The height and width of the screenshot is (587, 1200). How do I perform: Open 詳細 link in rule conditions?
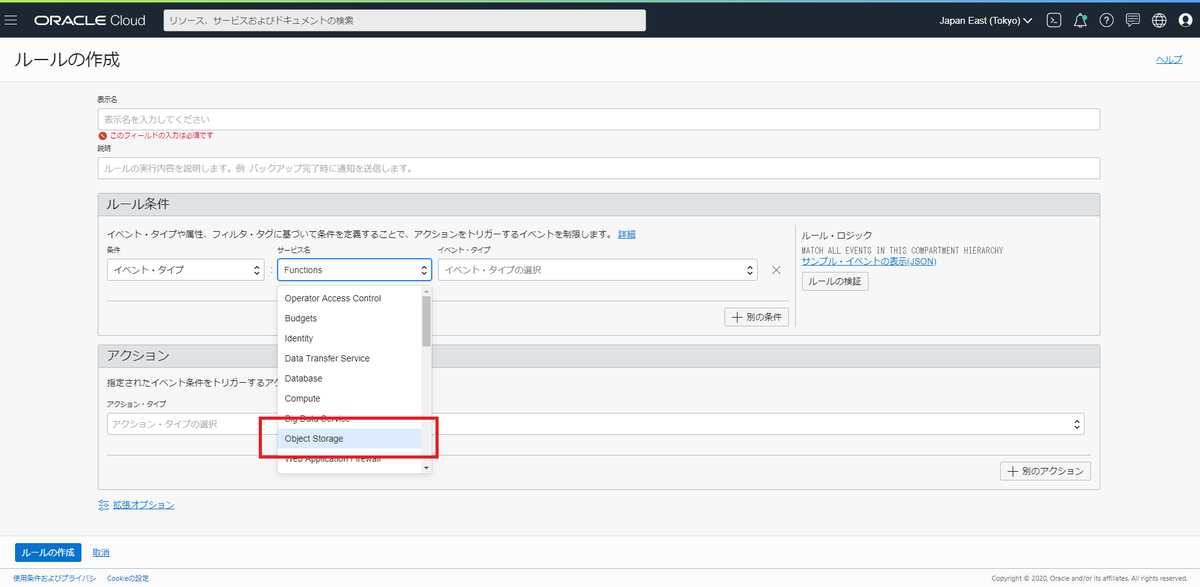626,234
